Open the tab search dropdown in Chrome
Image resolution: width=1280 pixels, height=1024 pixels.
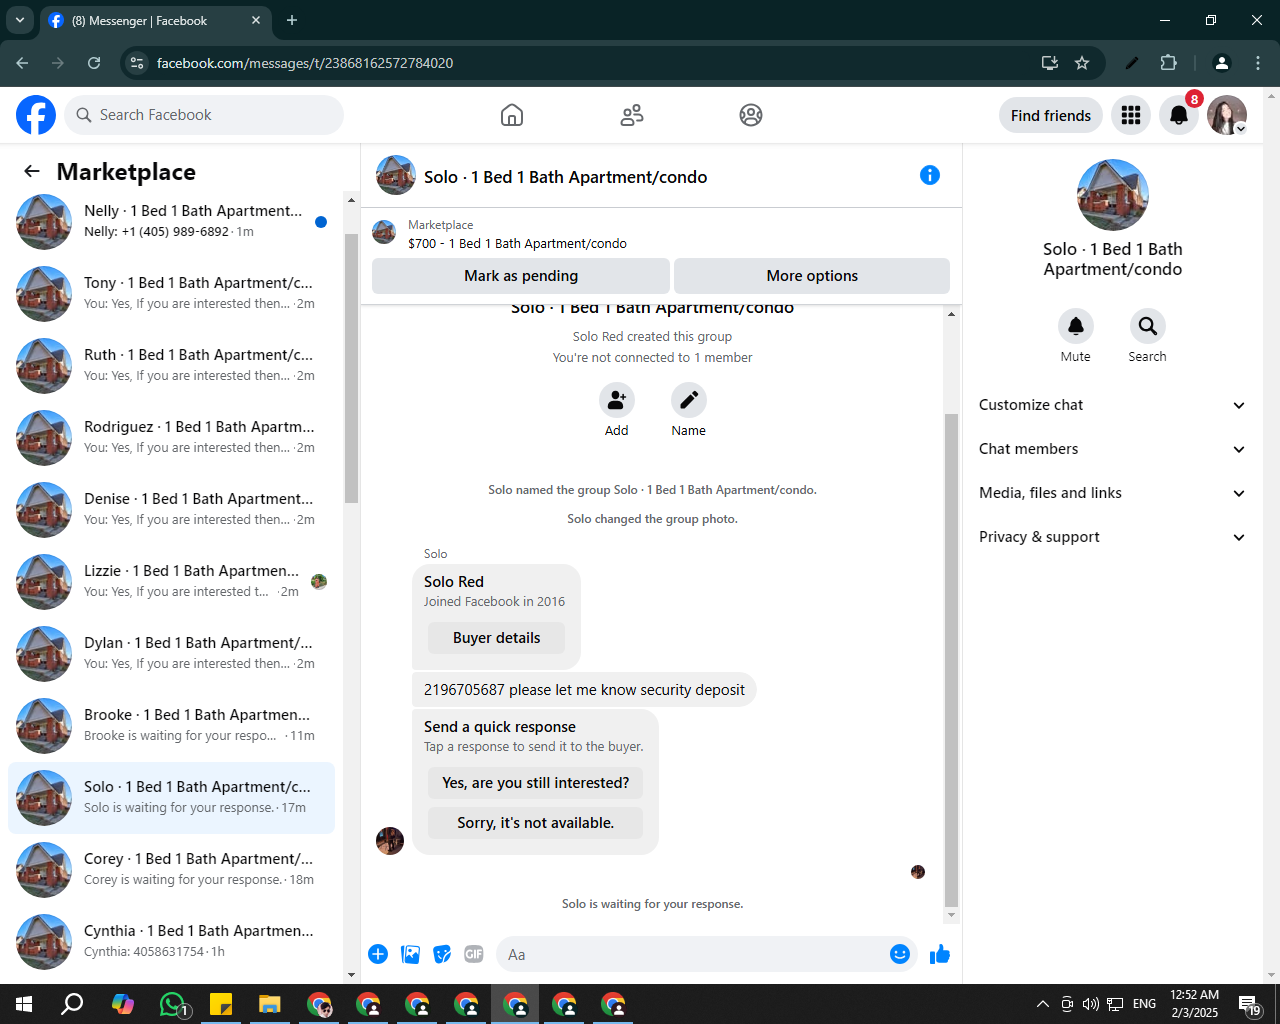20,20
